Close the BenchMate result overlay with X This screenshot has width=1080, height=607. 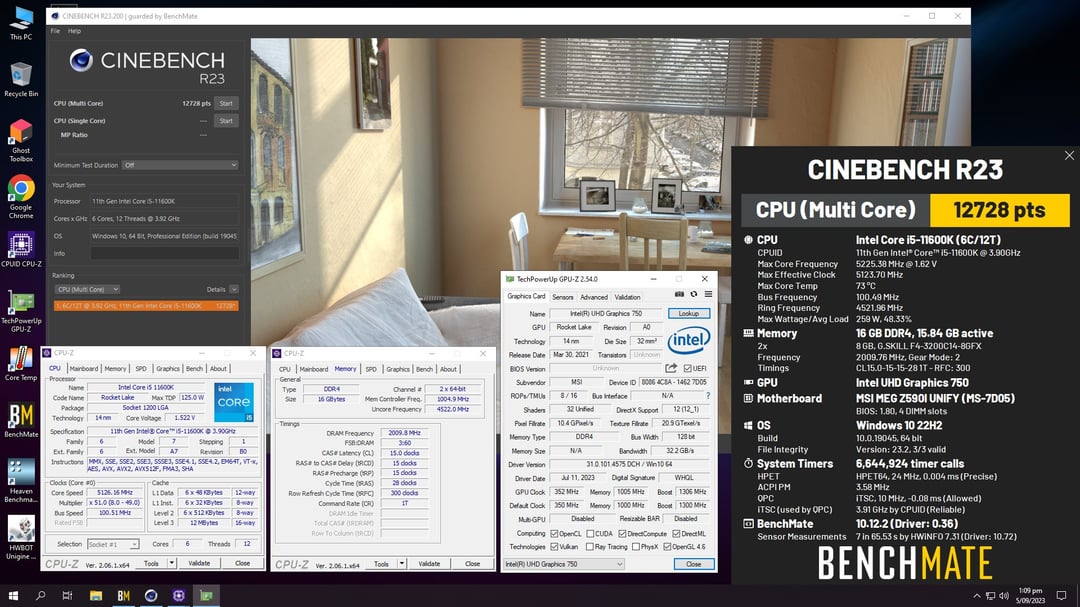(x=1069, y=156)
